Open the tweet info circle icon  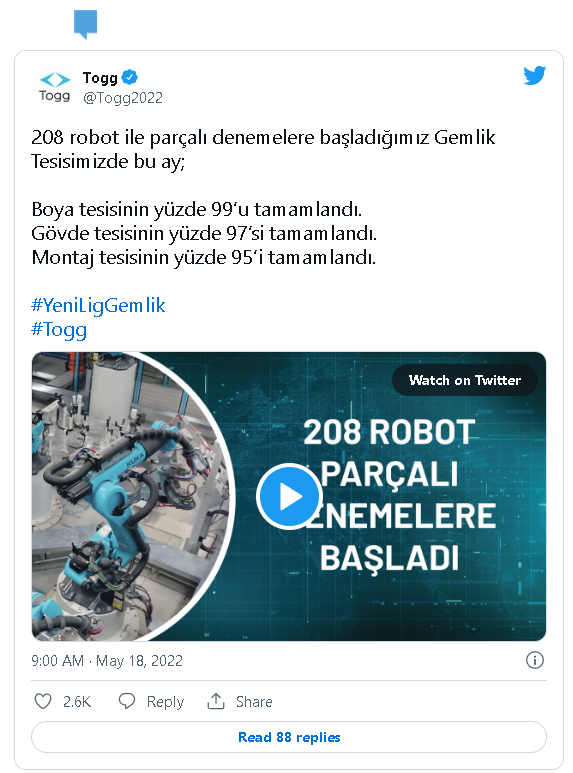click(535, 660)
